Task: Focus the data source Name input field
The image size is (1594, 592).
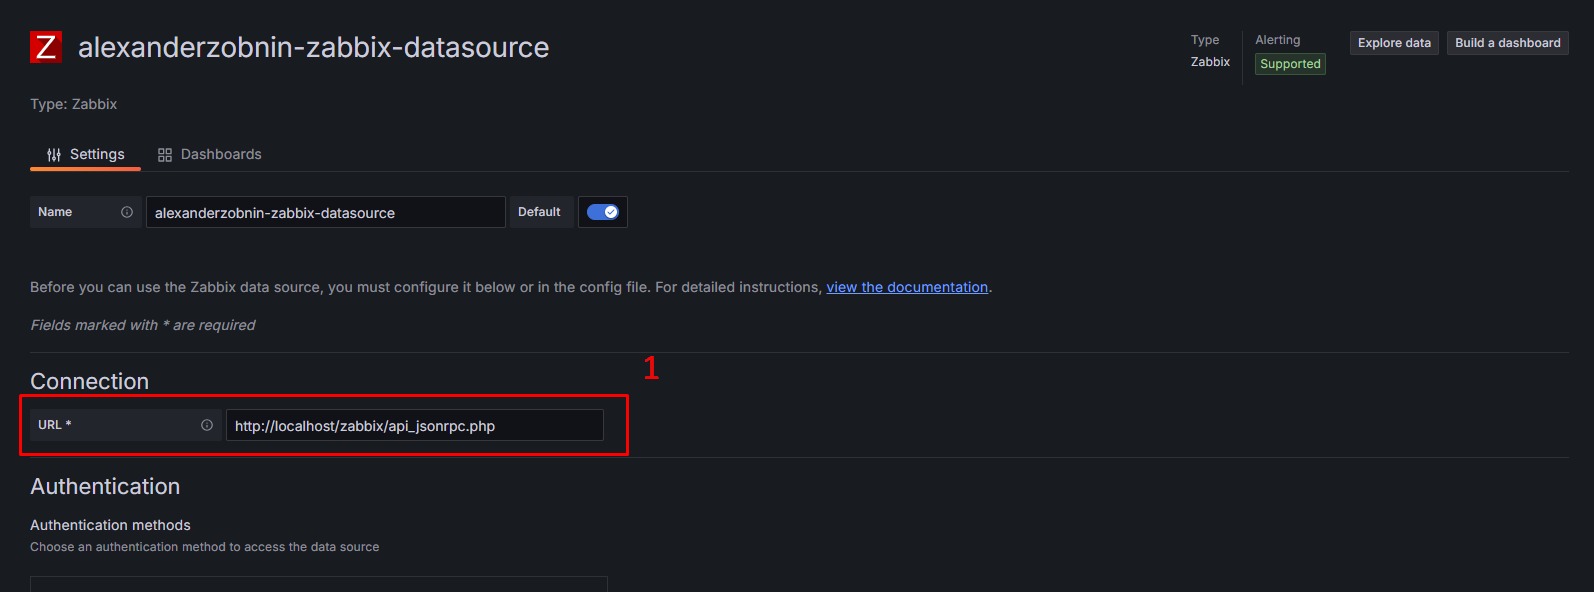Action: coord(325,212)
